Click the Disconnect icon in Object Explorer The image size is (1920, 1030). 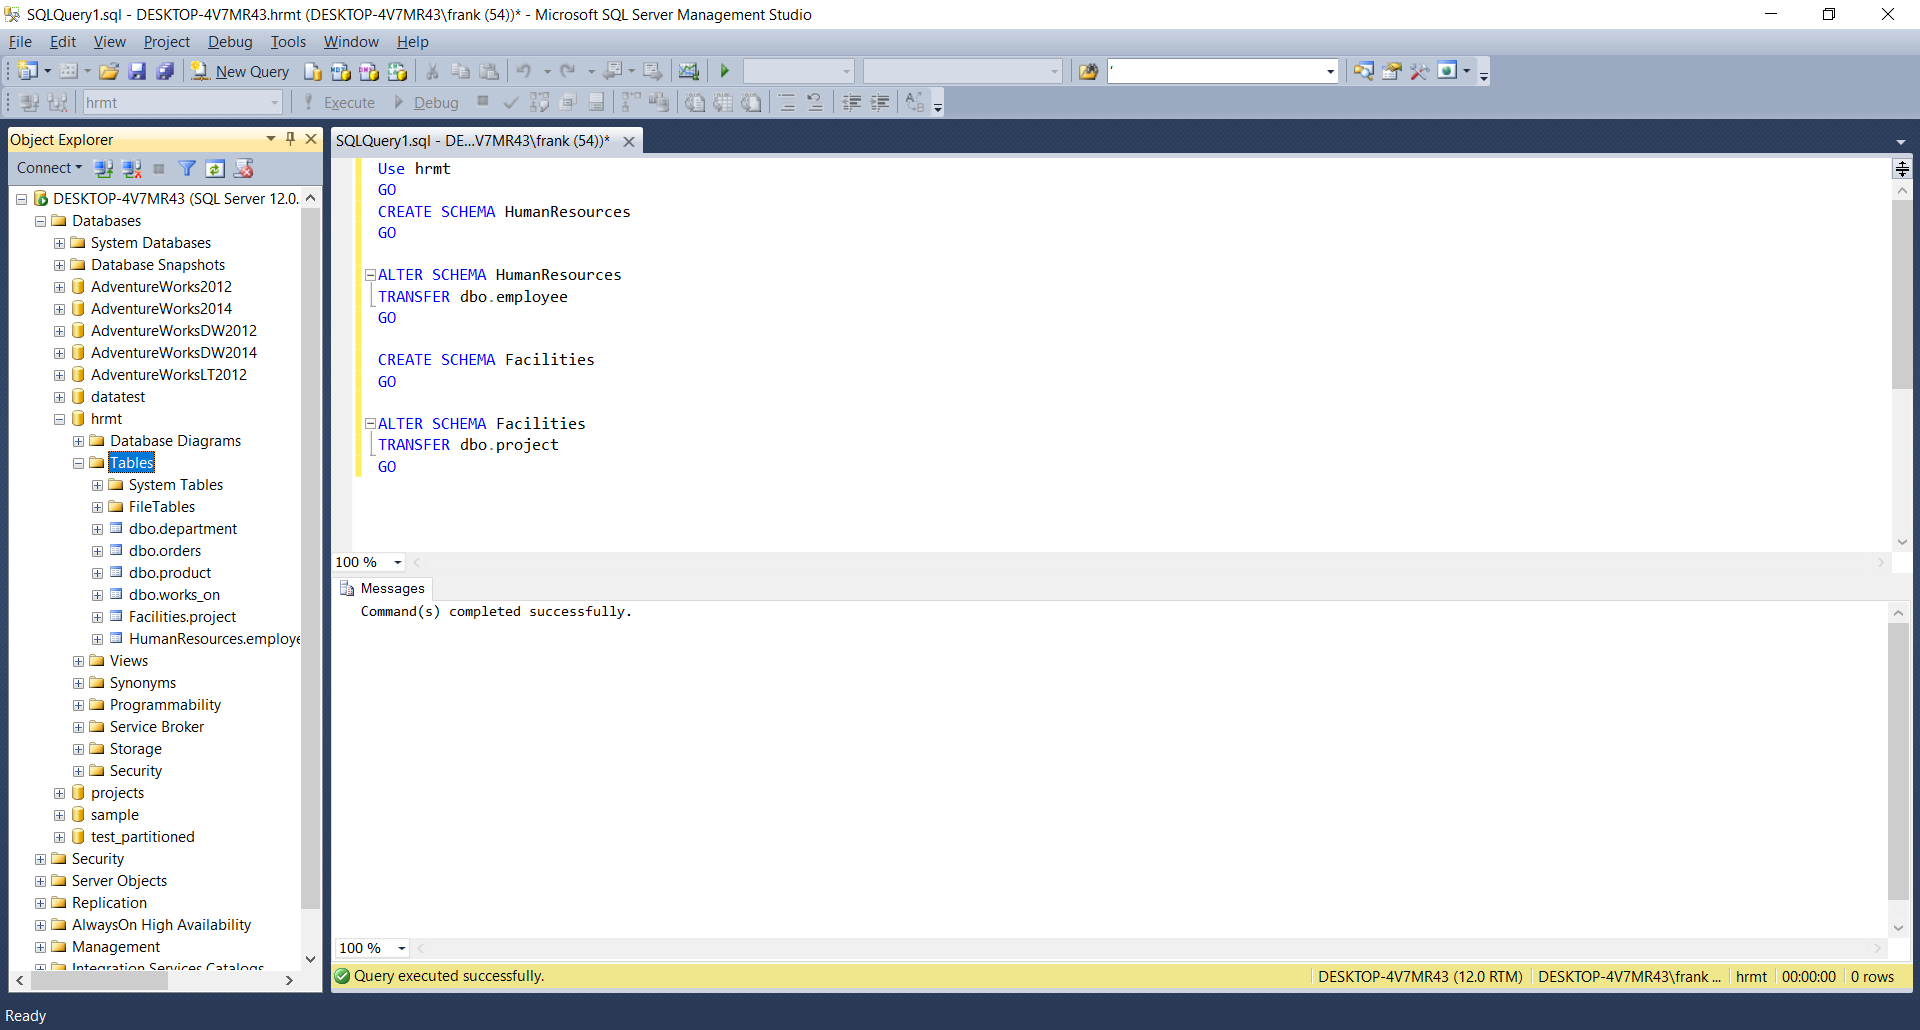(131, 168)
